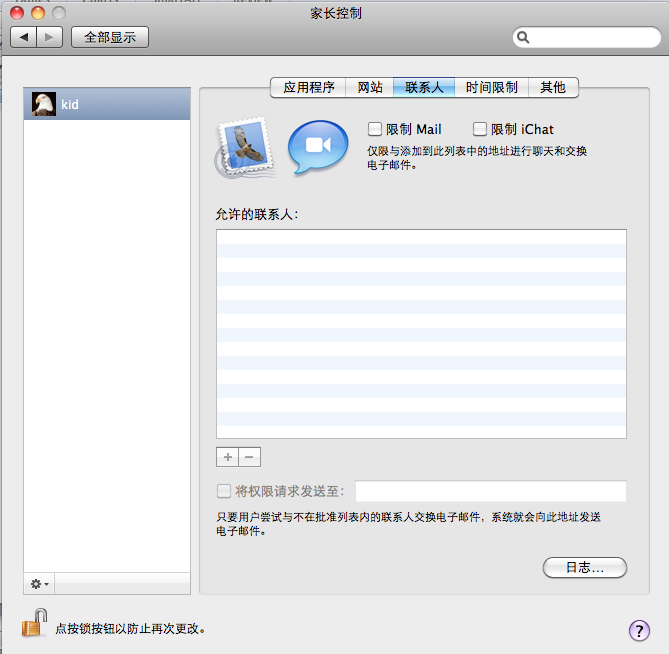Open the gear action menu below user list
The height and width of the screenshot is (654, 669).
tap(39, 584)
